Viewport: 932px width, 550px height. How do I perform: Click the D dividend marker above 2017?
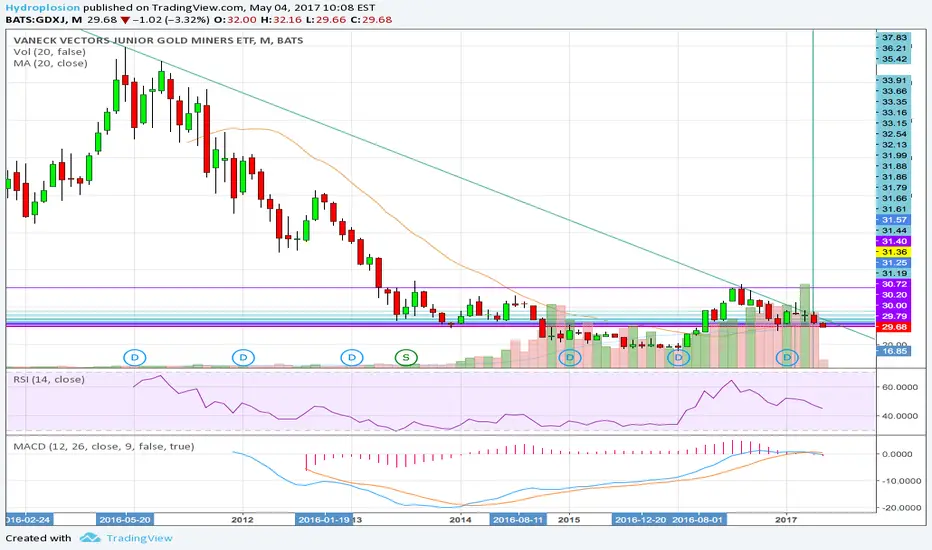[x=788, y=357]
